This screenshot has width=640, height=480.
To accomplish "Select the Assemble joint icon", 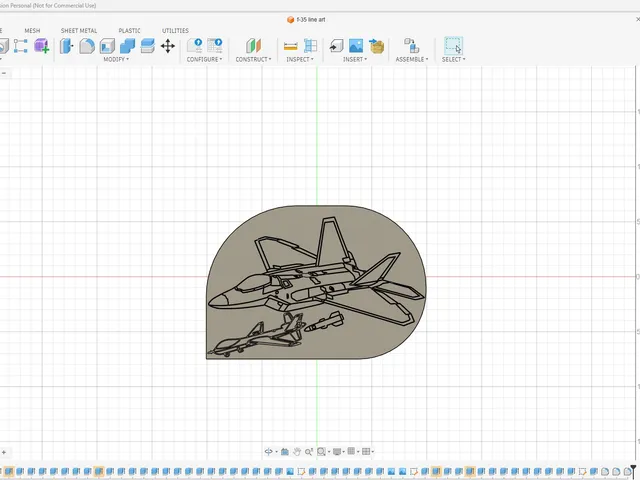I will (x=411, y=46).
